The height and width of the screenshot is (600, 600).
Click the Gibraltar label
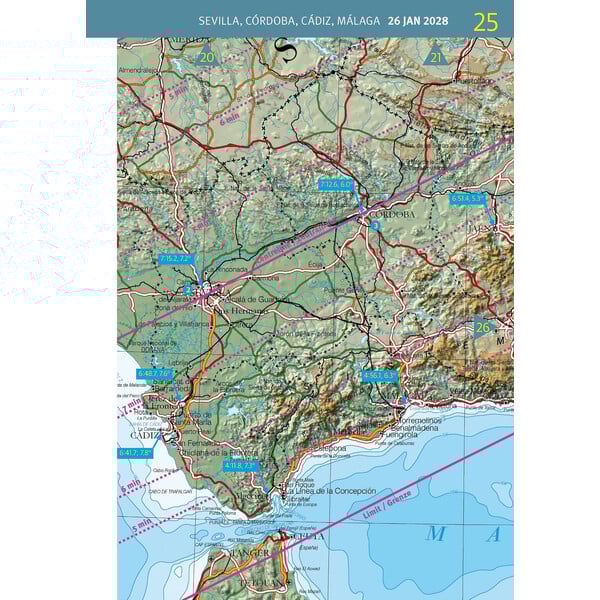[299, 499]
